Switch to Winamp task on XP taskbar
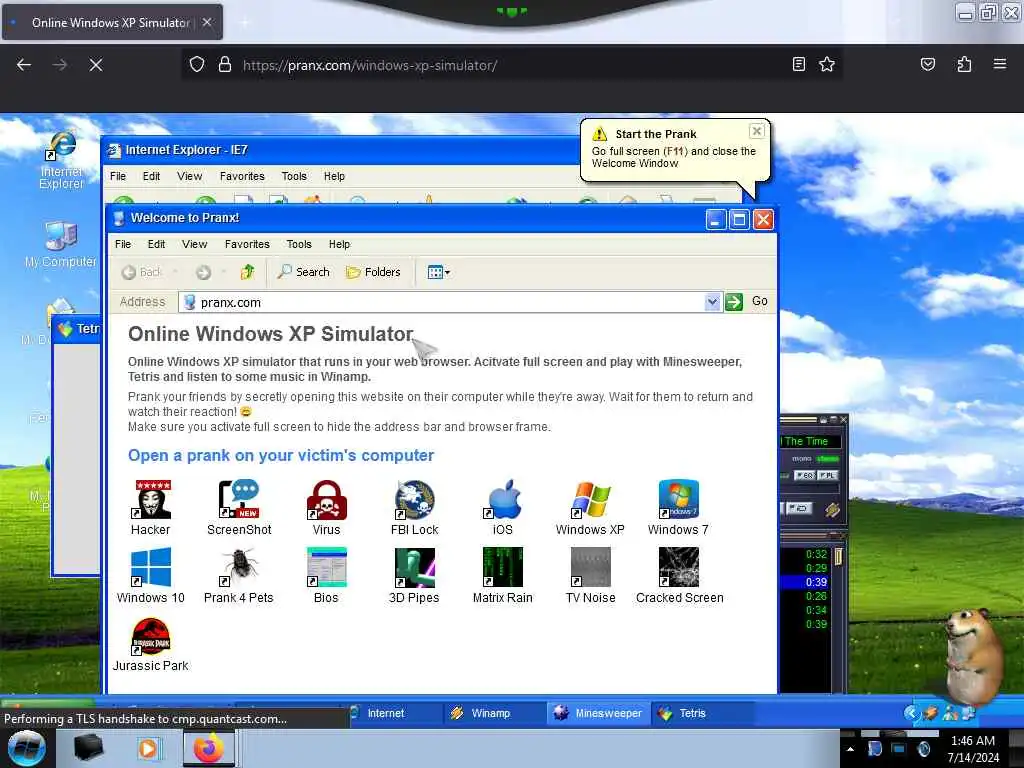 (494, 713)
